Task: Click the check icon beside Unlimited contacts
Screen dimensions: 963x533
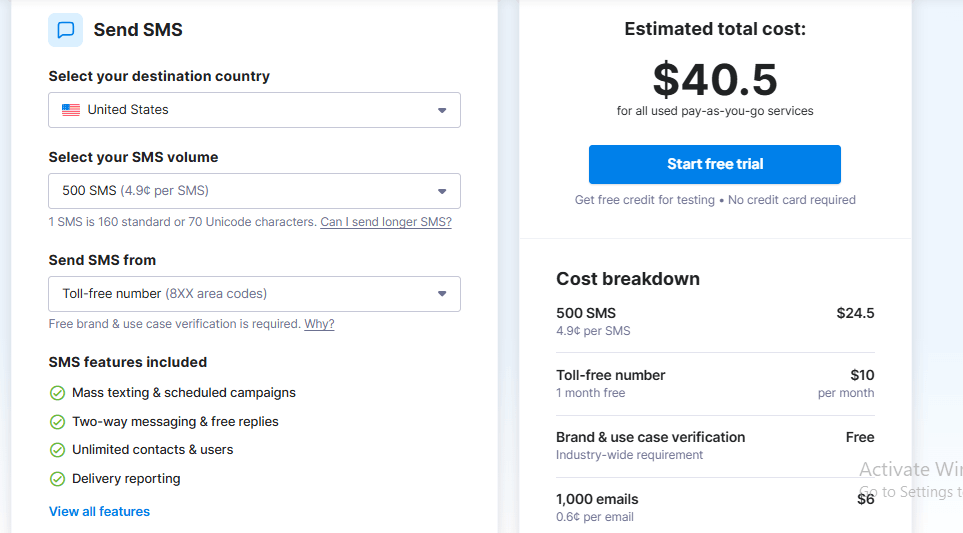Action: [x=57, y=450]
